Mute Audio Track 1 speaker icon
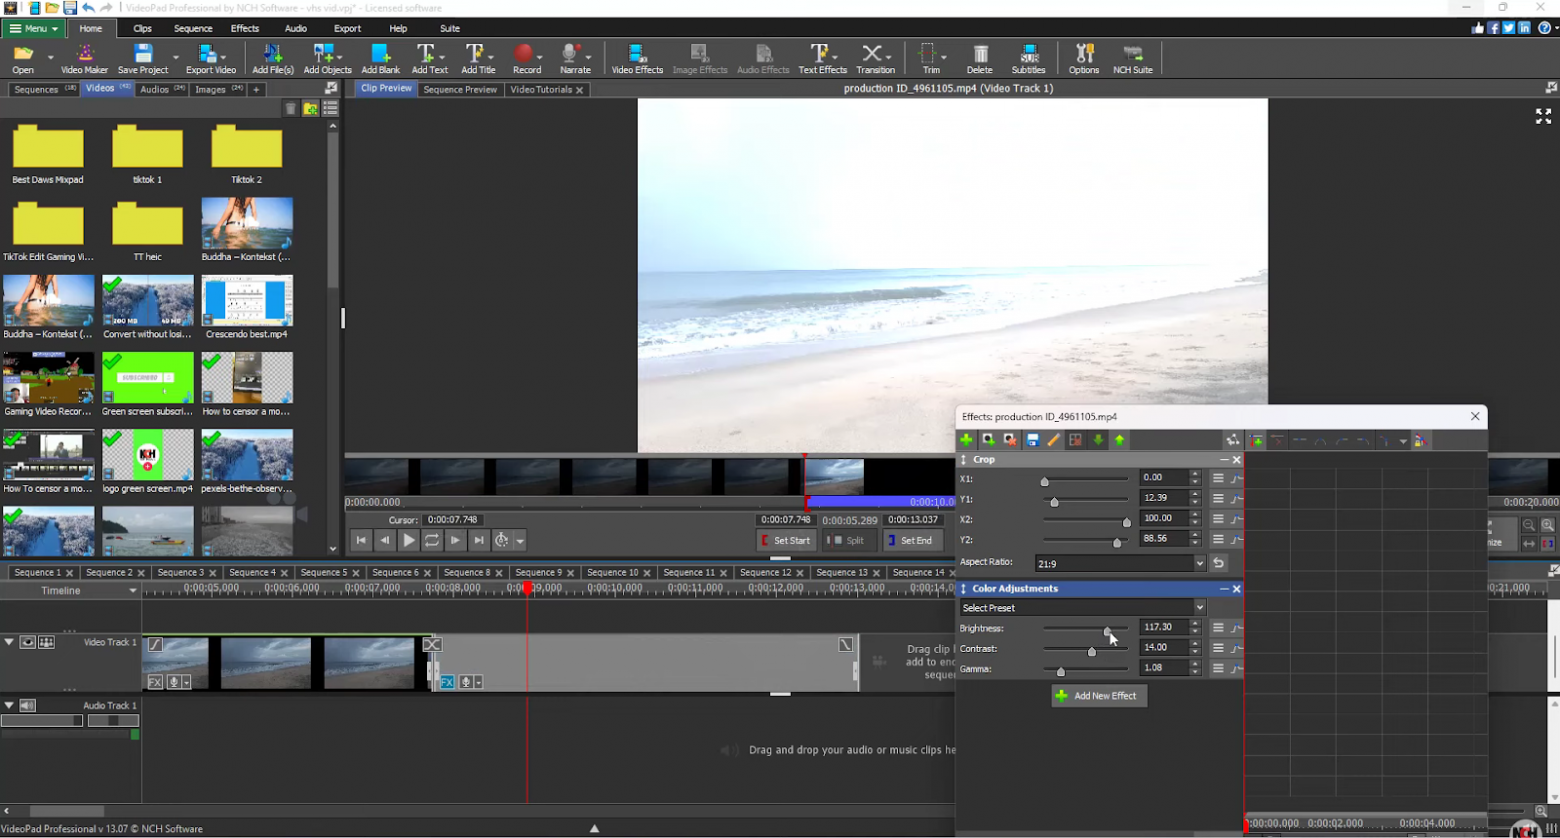The height and width of the screenshot is (838, 1560). pyautogui.click(x=28, y=705)
